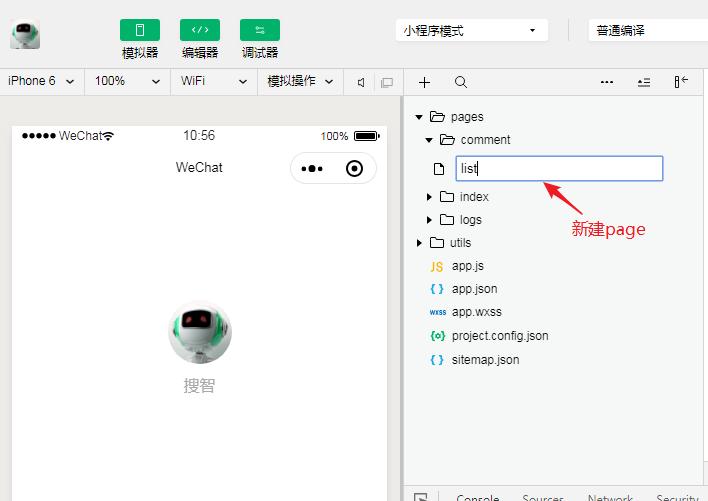708x501 pixels.
Task: Click the braces icon beside sitemap.json
Action: (437, 360)
